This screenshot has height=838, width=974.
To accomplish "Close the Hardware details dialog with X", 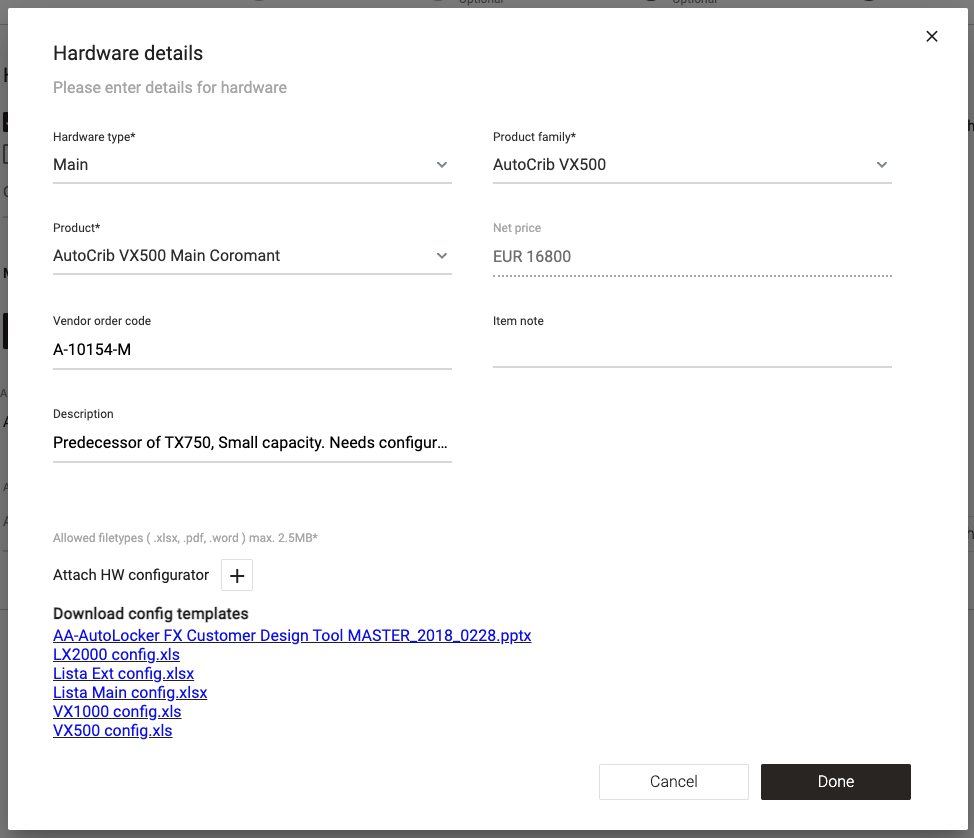I will pos(932,37).
